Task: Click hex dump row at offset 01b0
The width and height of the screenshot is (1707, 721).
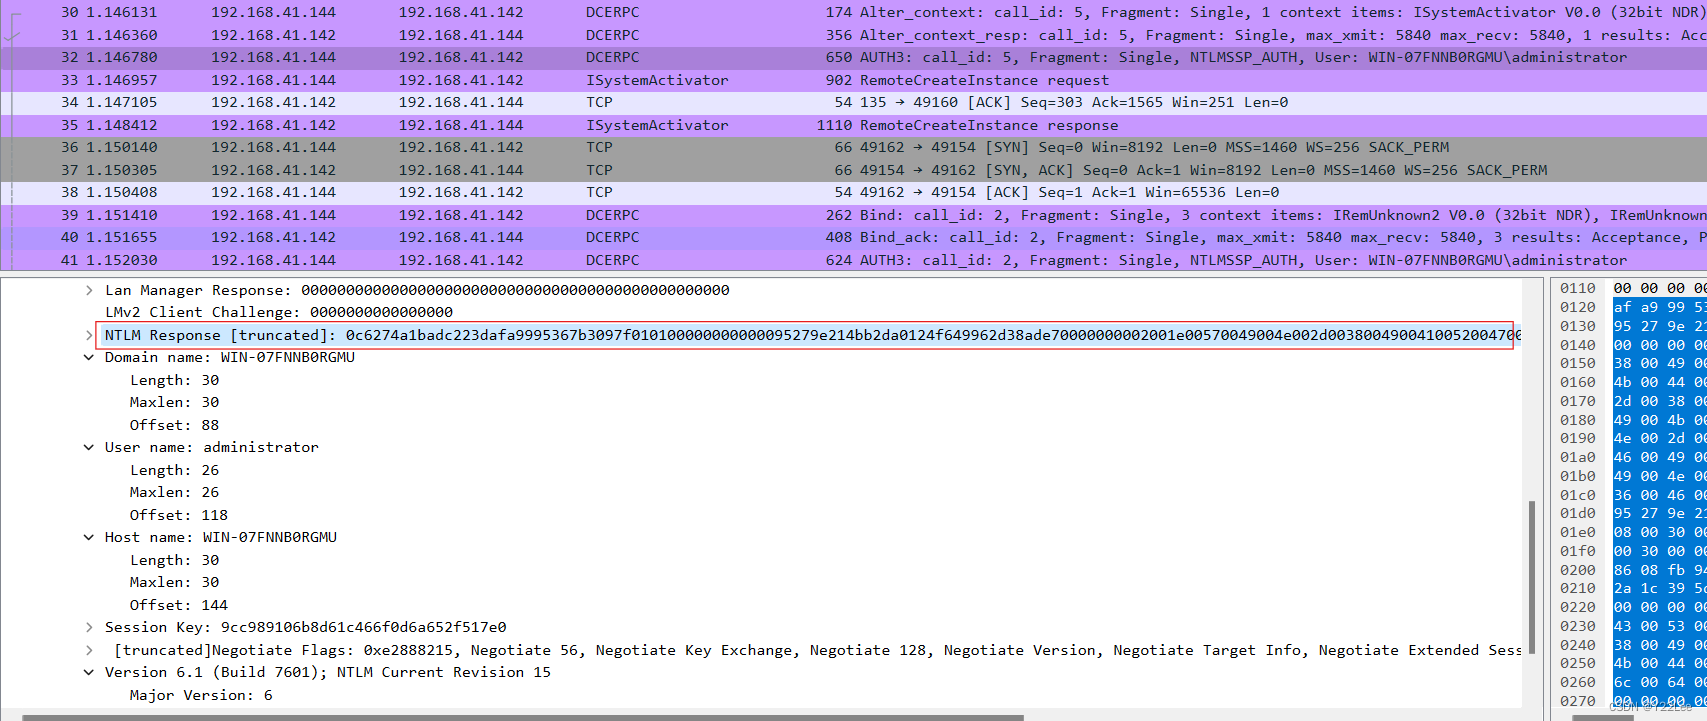Action: [1632, 476]
